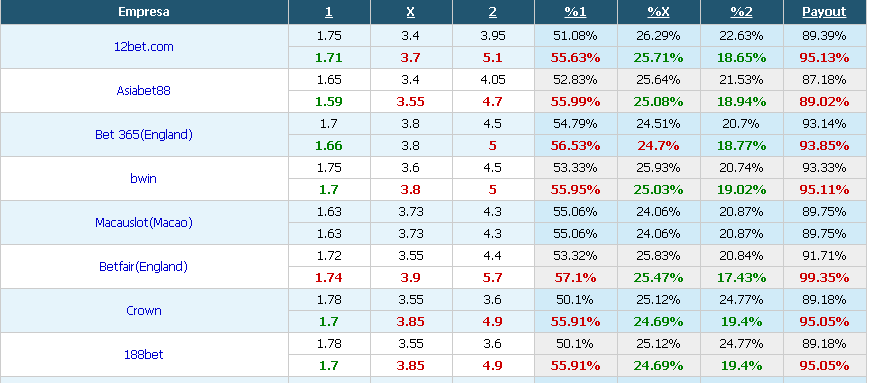The width and height of the screenshot is (873, 383).
Task: Open the Asiabet88 company link
Action: click(144, 91)
